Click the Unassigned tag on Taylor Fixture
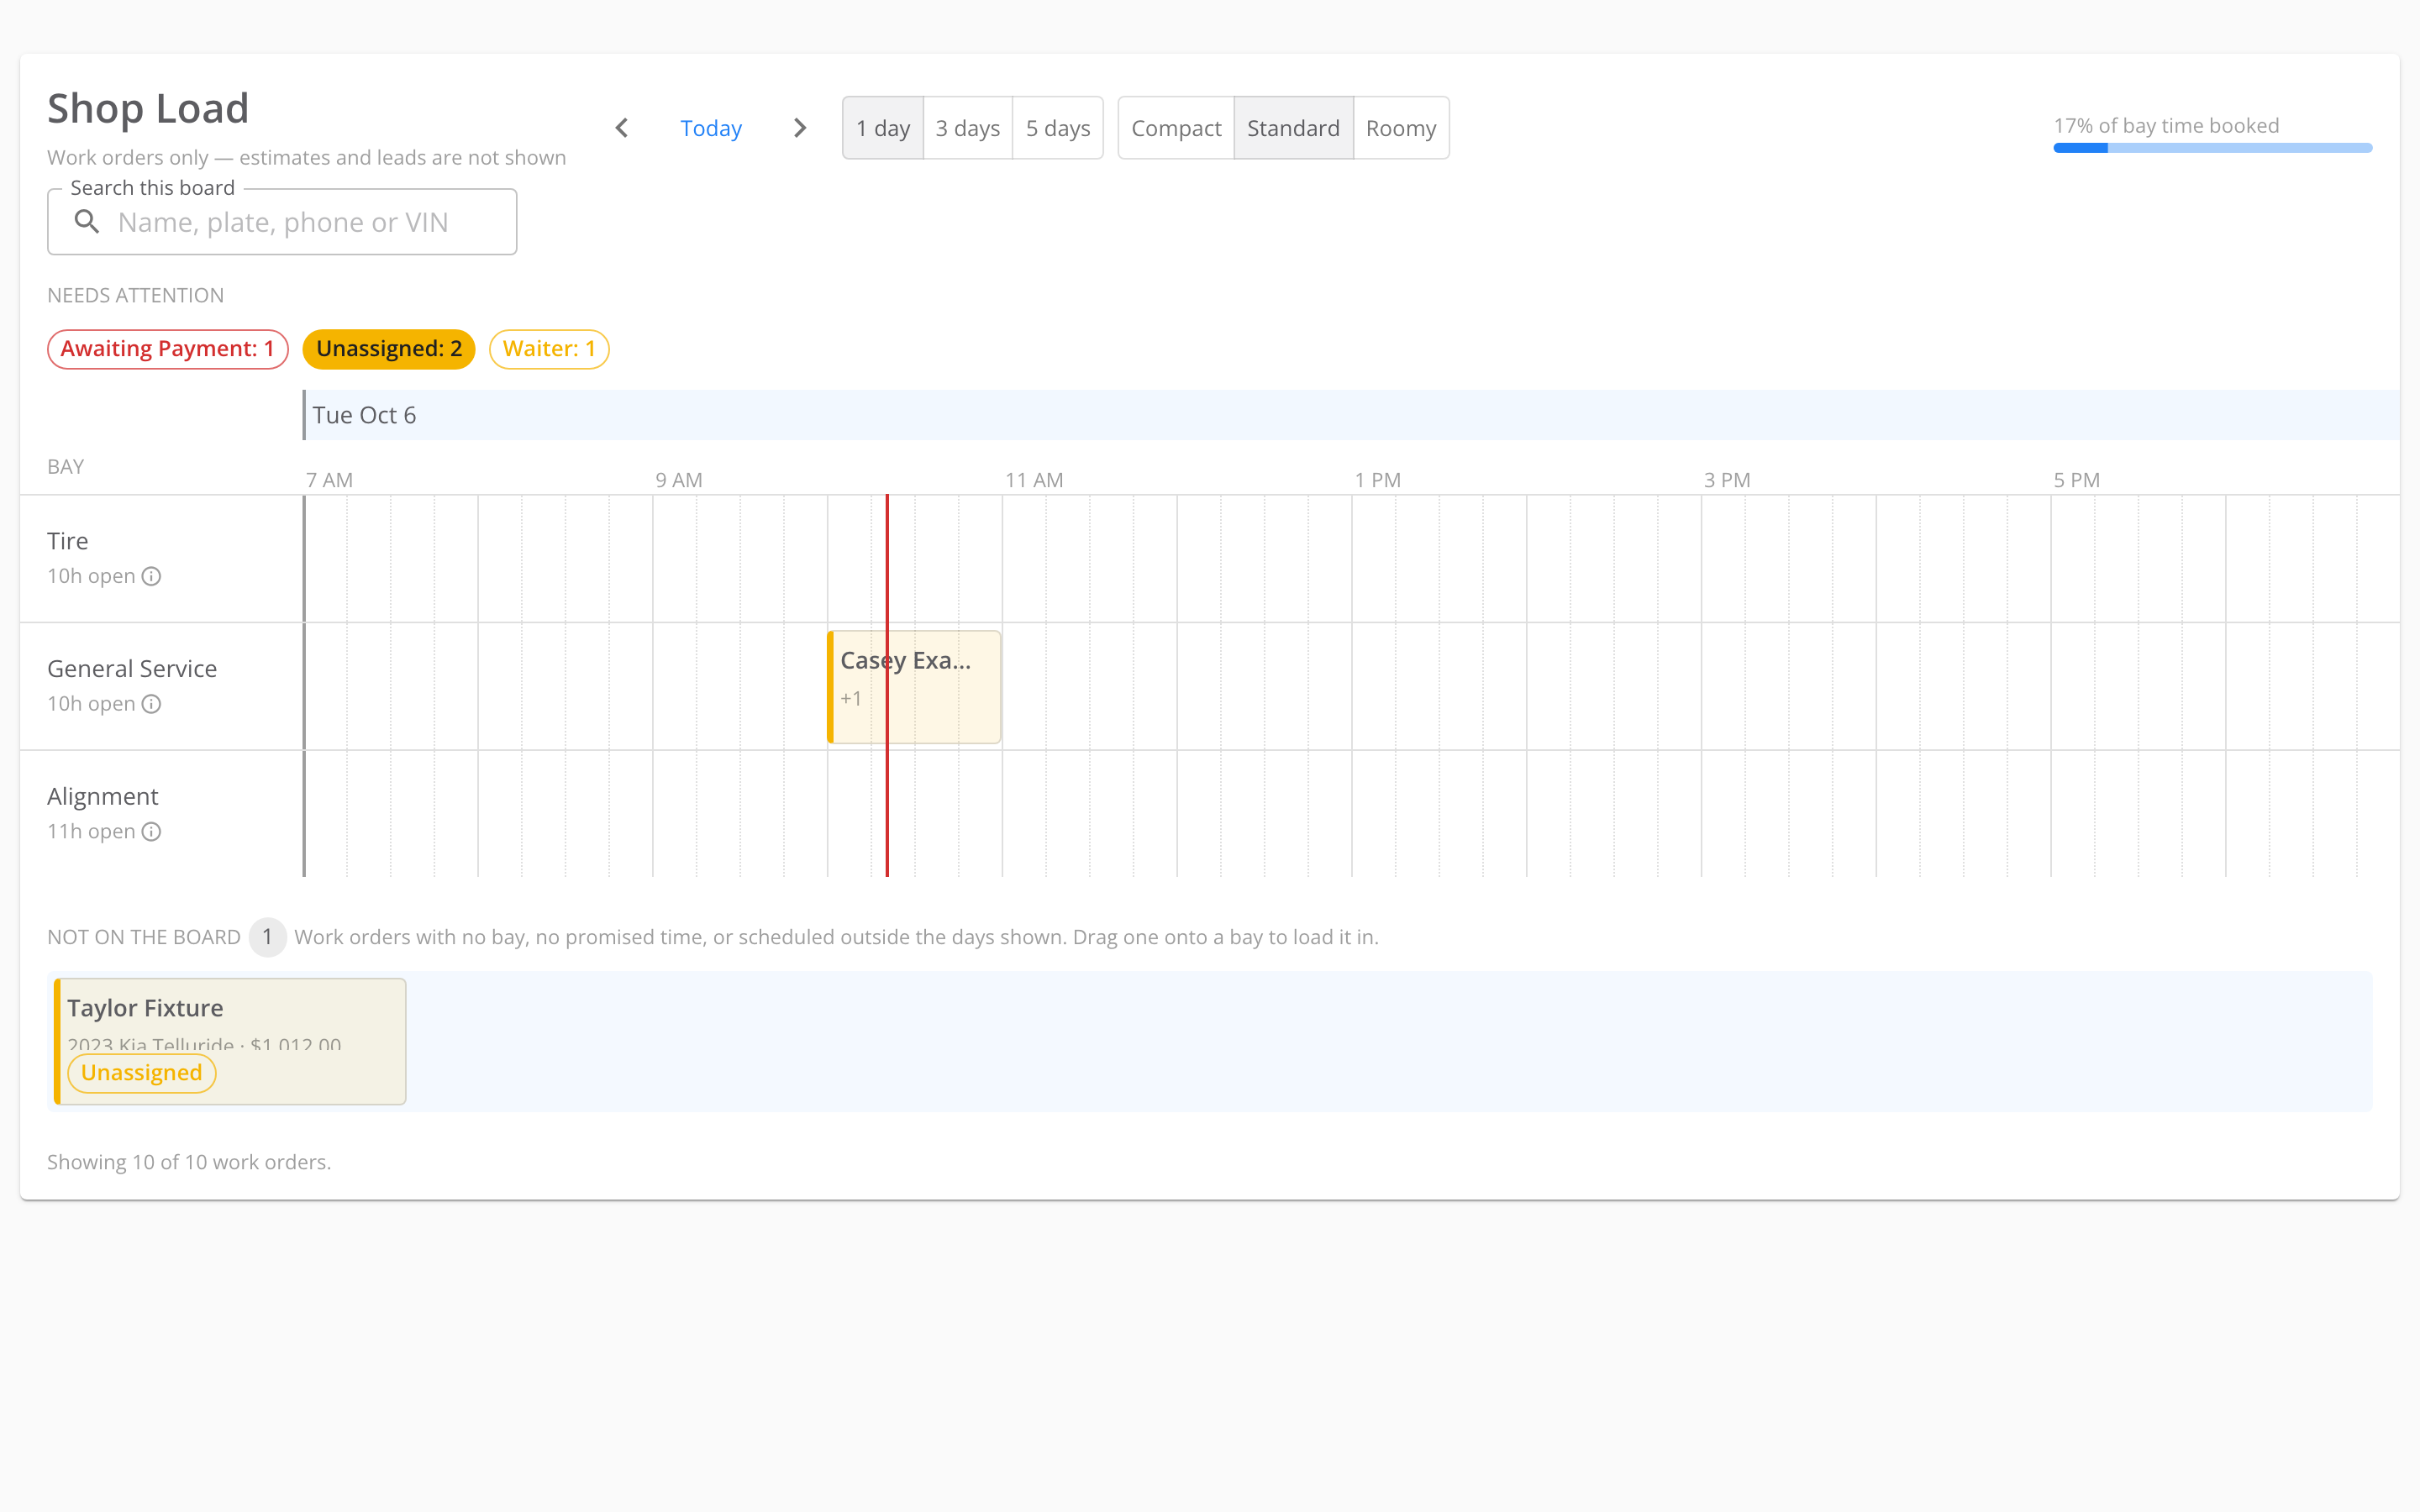The width and height of the screenshot is (2420, 1512). [x=142, y=1073]
